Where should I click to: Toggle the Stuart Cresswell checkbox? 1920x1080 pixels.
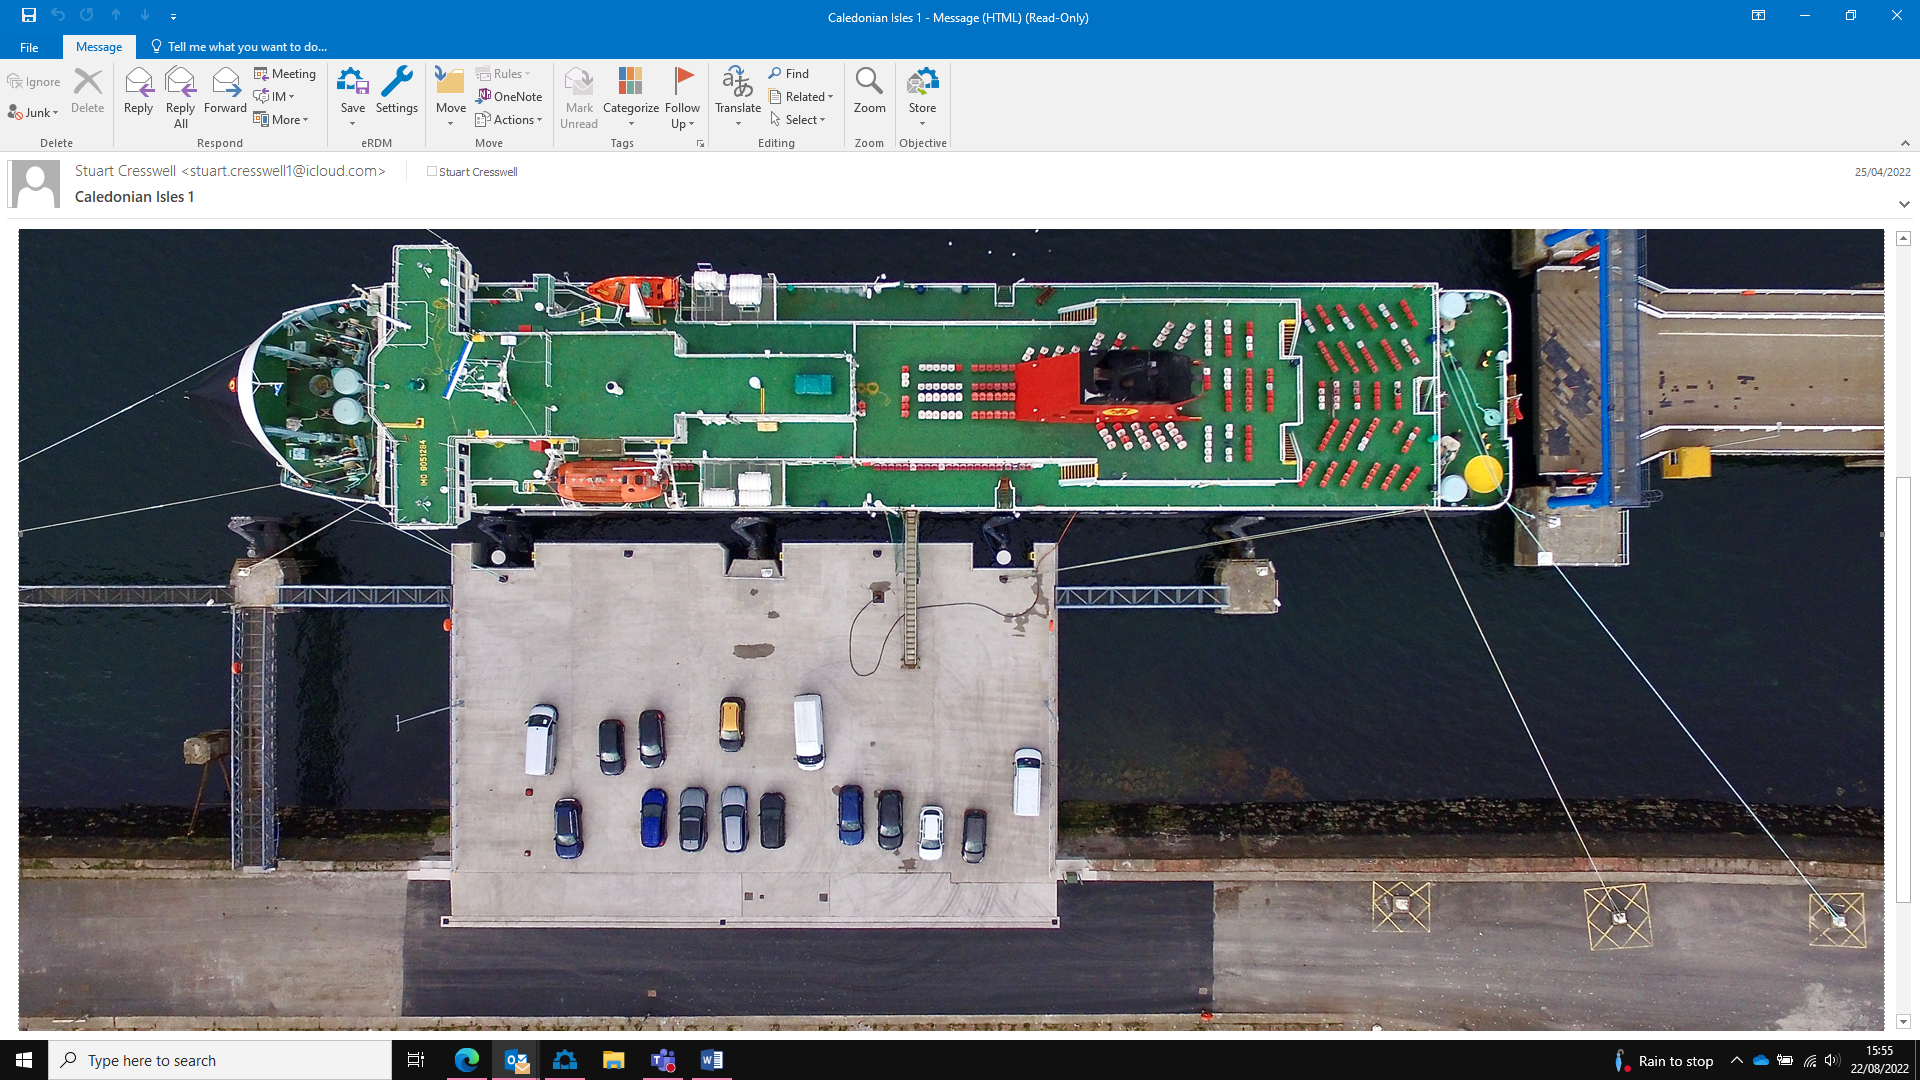click(432, 171)
